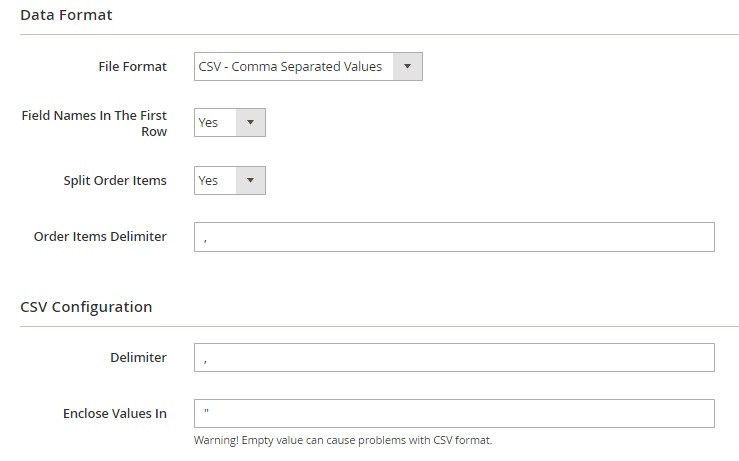The image size is (739, 461).
Task: Click the Data Format section heading
Action: click(x=66, y=15)
